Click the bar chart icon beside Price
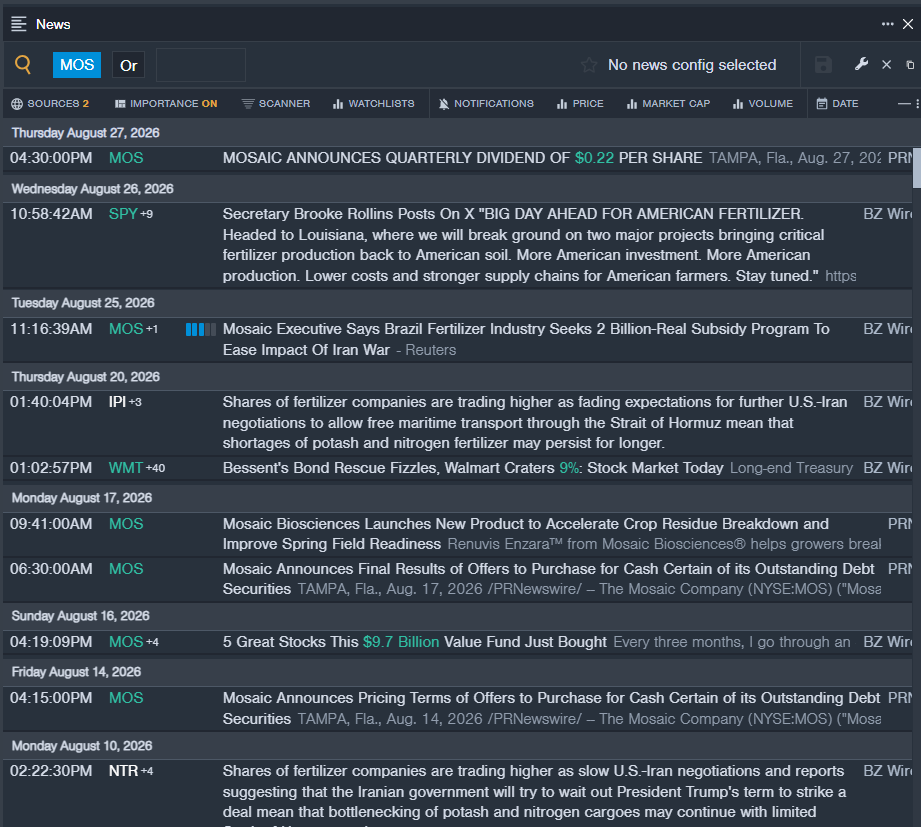The height and width of the screenshot is (827, 921). click(x=562, y=104)
